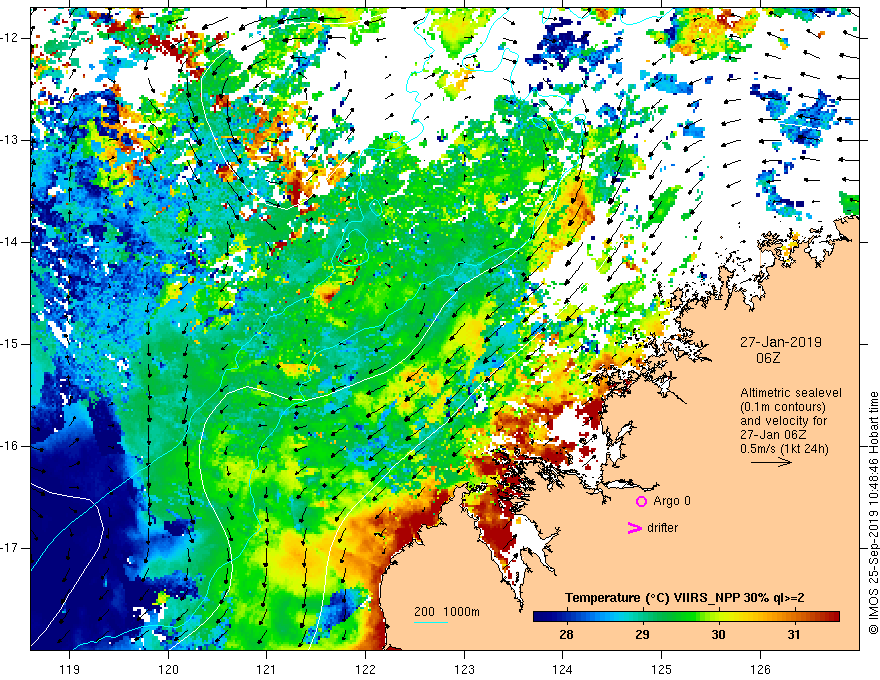This screenshot has height=680, width=880.
Task: Click the '(0.1m contours)' caption line
Action: 783,407
